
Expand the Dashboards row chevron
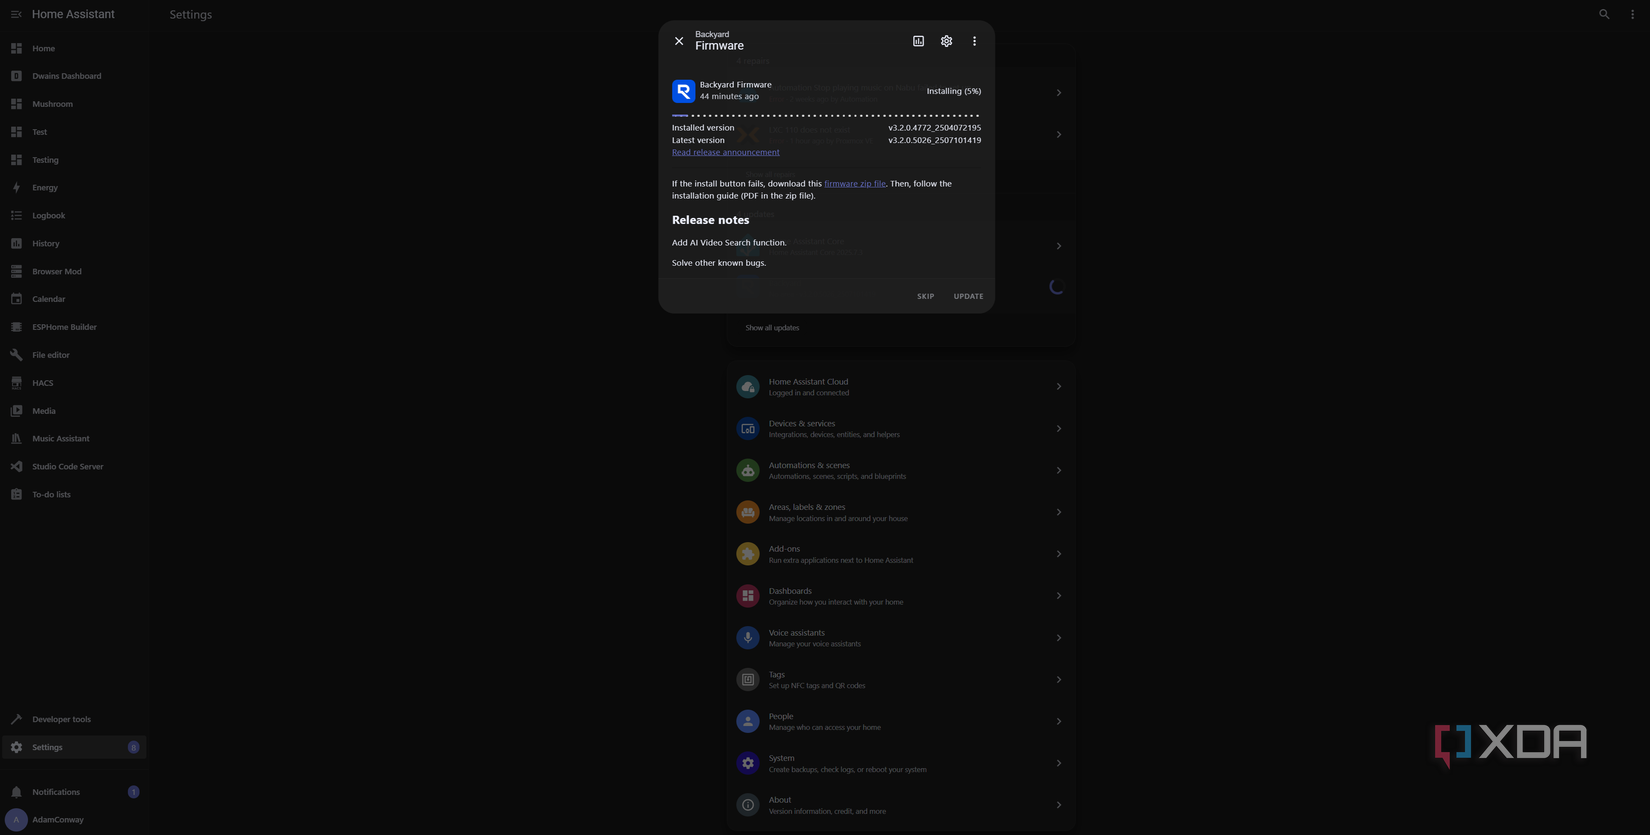coord(1059,596)
